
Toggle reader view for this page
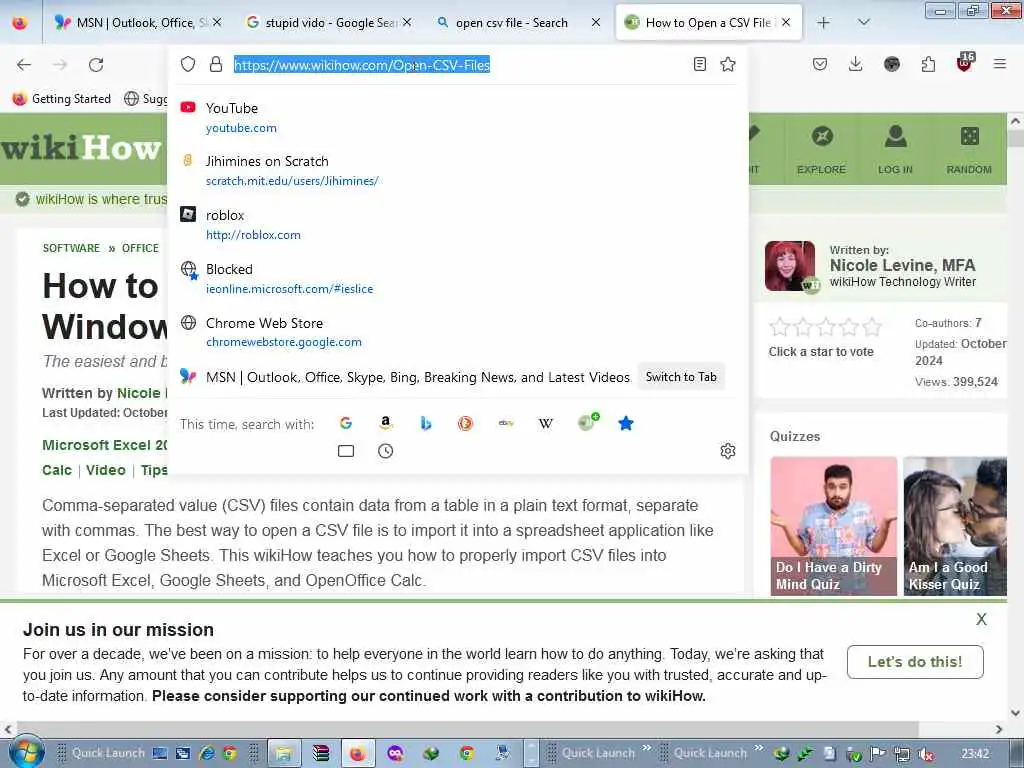[x=699, y=64]
